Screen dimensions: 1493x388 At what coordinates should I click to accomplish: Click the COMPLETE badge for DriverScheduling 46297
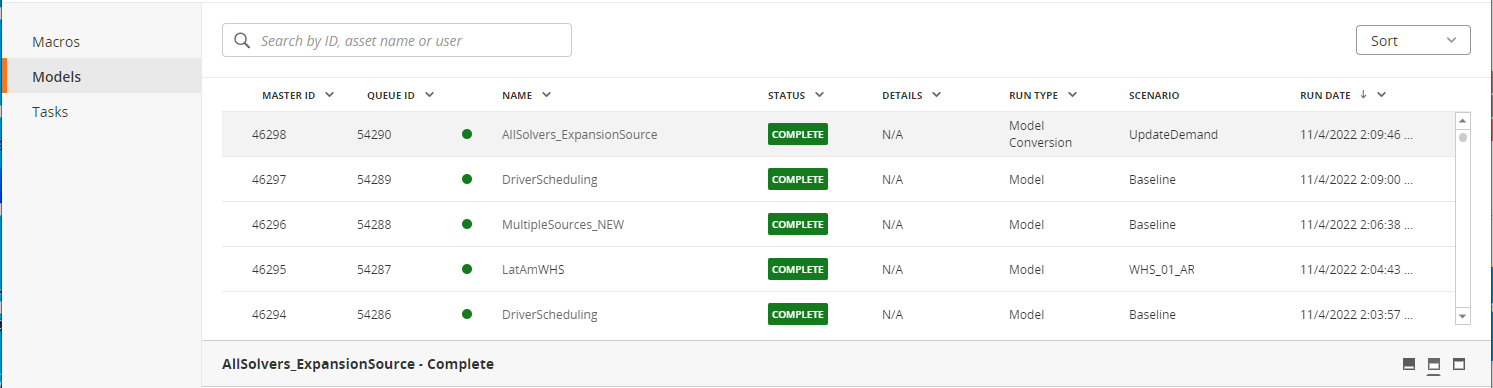tap(798, 180)
